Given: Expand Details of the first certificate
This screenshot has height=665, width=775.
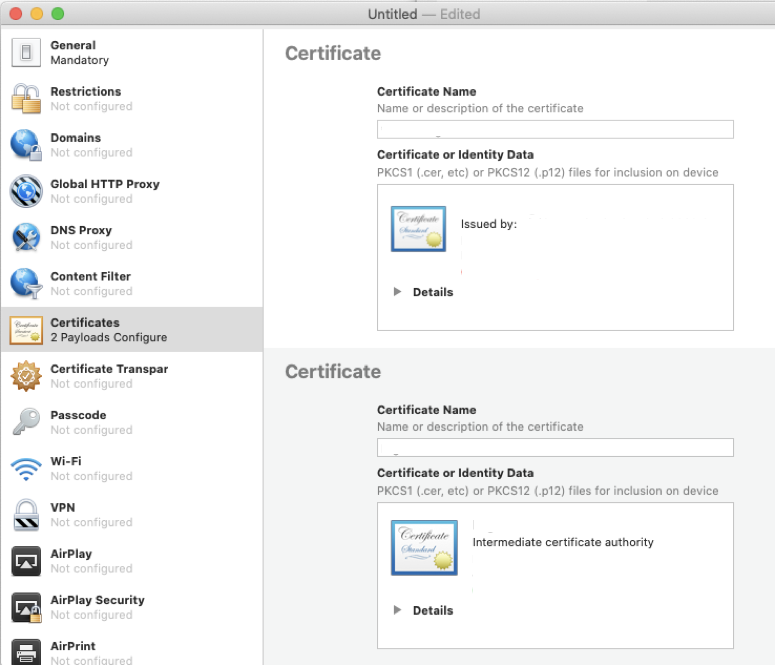Looking at the screenshot, I should pyautogui.click(x=397, y=292).
